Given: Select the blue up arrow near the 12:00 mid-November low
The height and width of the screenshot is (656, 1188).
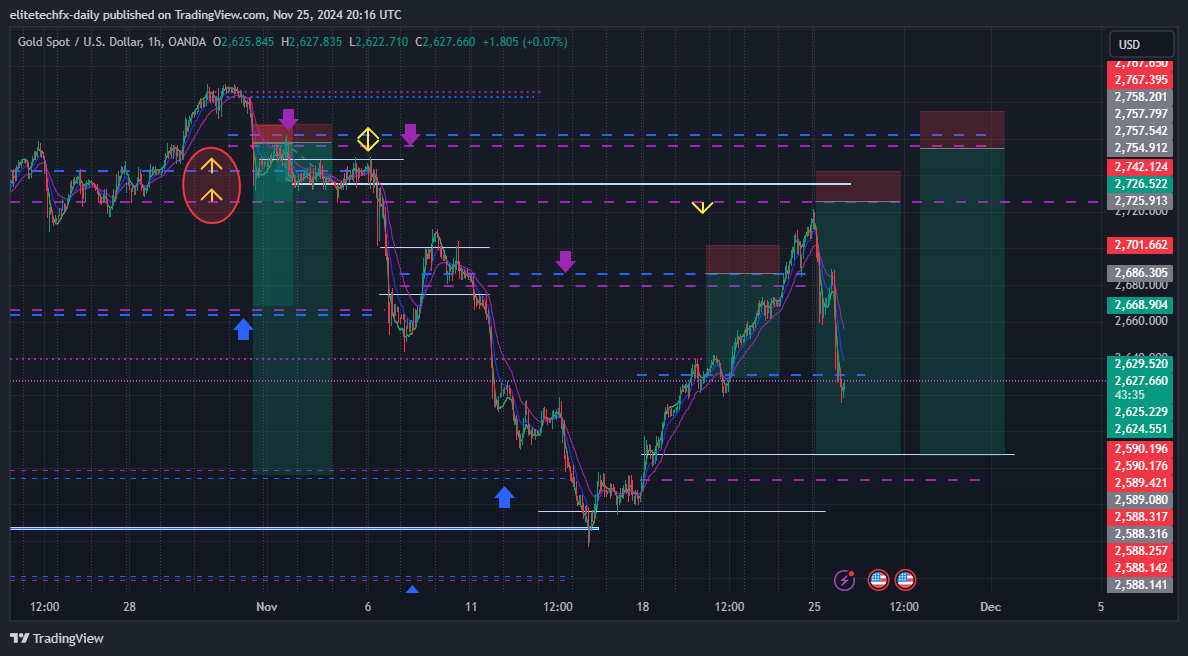Looking at the screenshot, I should click(505, 498).
